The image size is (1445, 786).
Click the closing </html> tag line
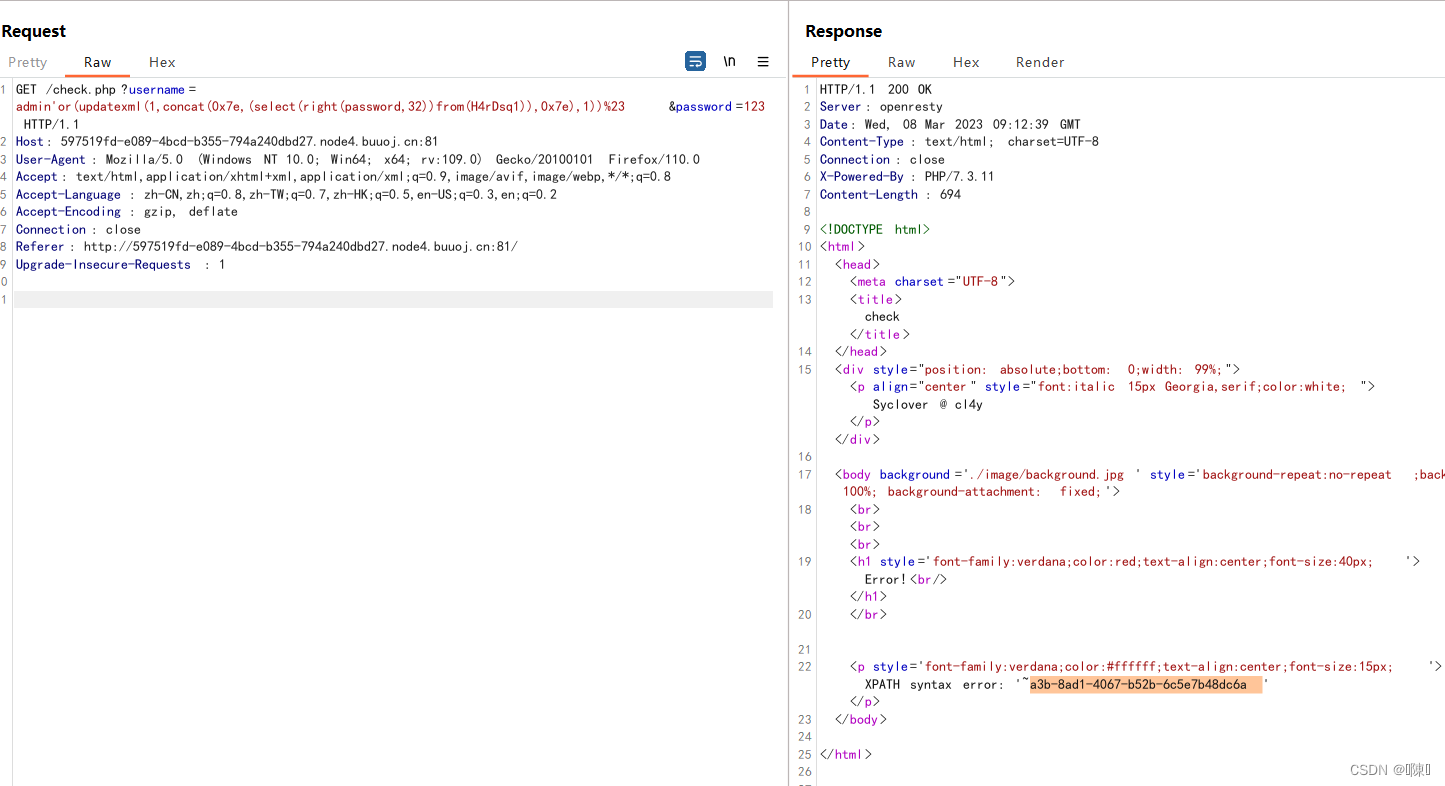click(845, 754)
